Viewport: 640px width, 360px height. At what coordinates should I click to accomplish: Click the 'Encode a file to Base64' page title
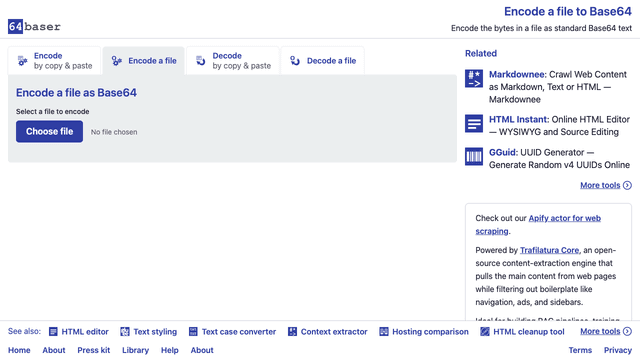point(568,11)
